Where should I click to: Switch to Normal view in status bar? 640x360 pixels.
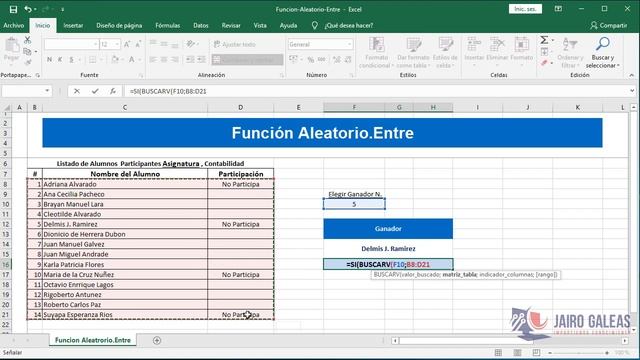pyautogui.click(x=498, y=352)
